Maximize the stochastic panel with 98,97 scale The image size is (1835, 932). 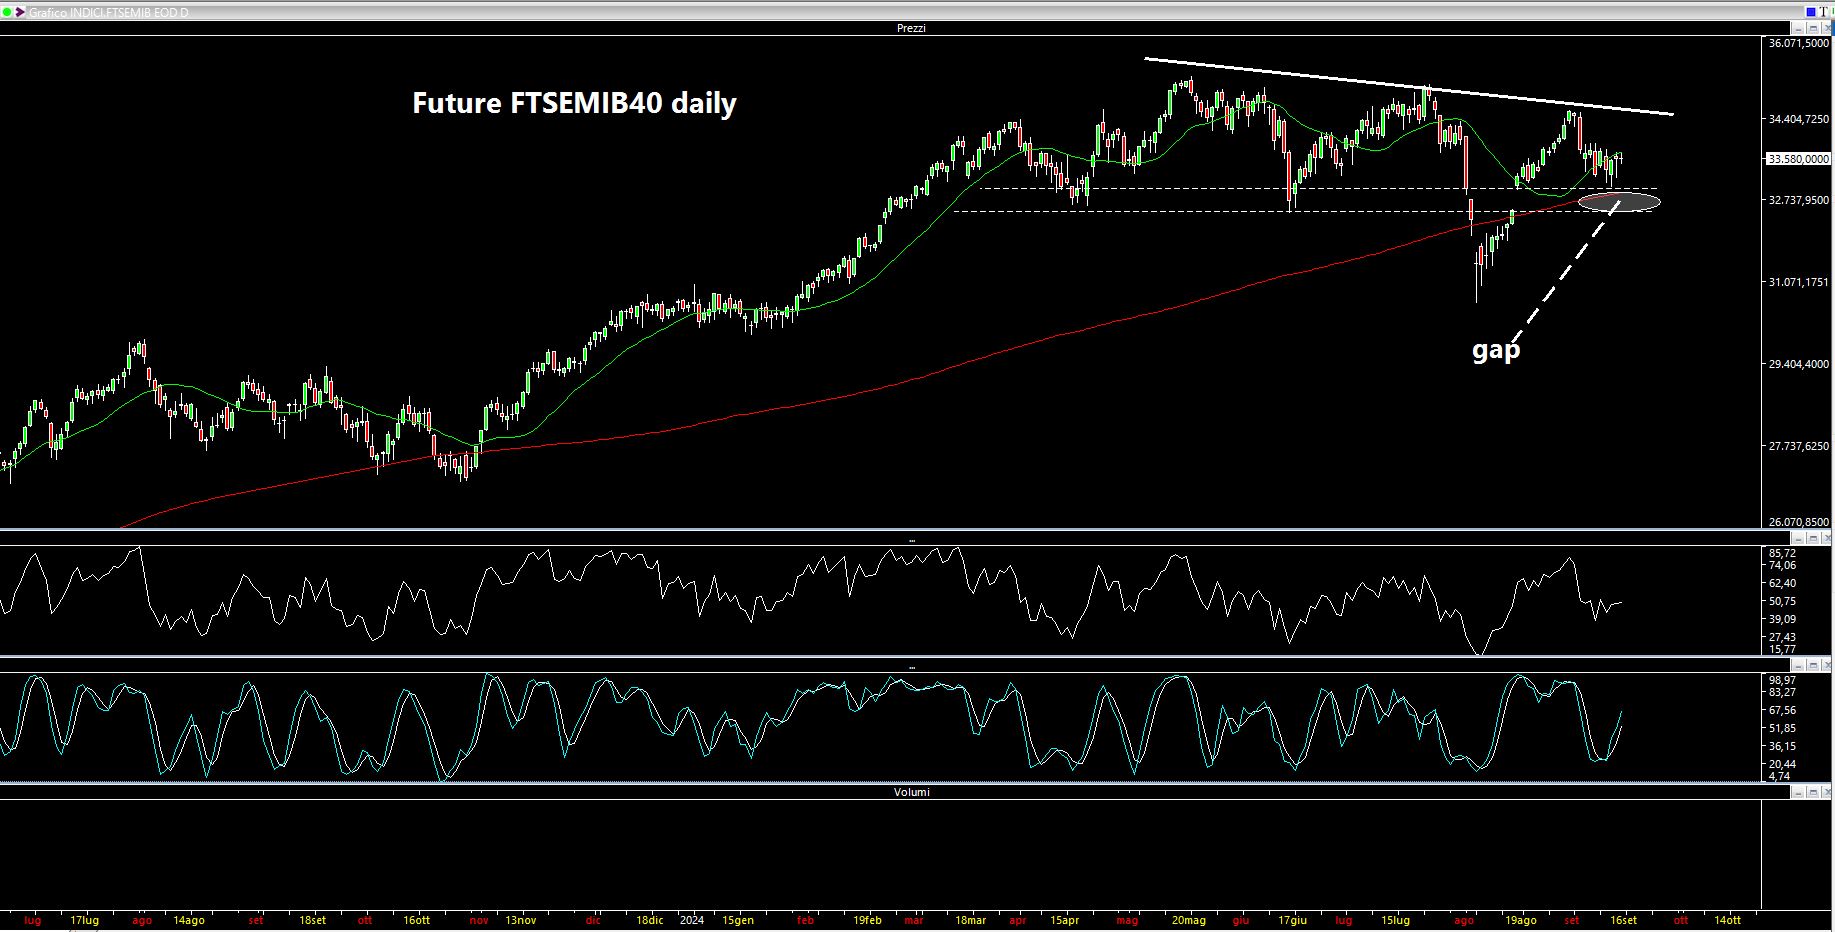pyautogui.click(x=1813, y=666)
